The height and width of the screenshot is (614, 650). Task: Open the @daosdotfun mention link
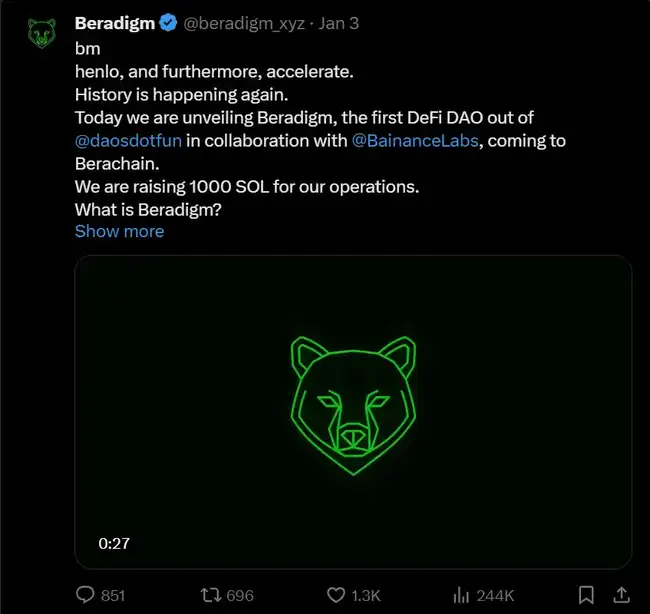point(128,140)
